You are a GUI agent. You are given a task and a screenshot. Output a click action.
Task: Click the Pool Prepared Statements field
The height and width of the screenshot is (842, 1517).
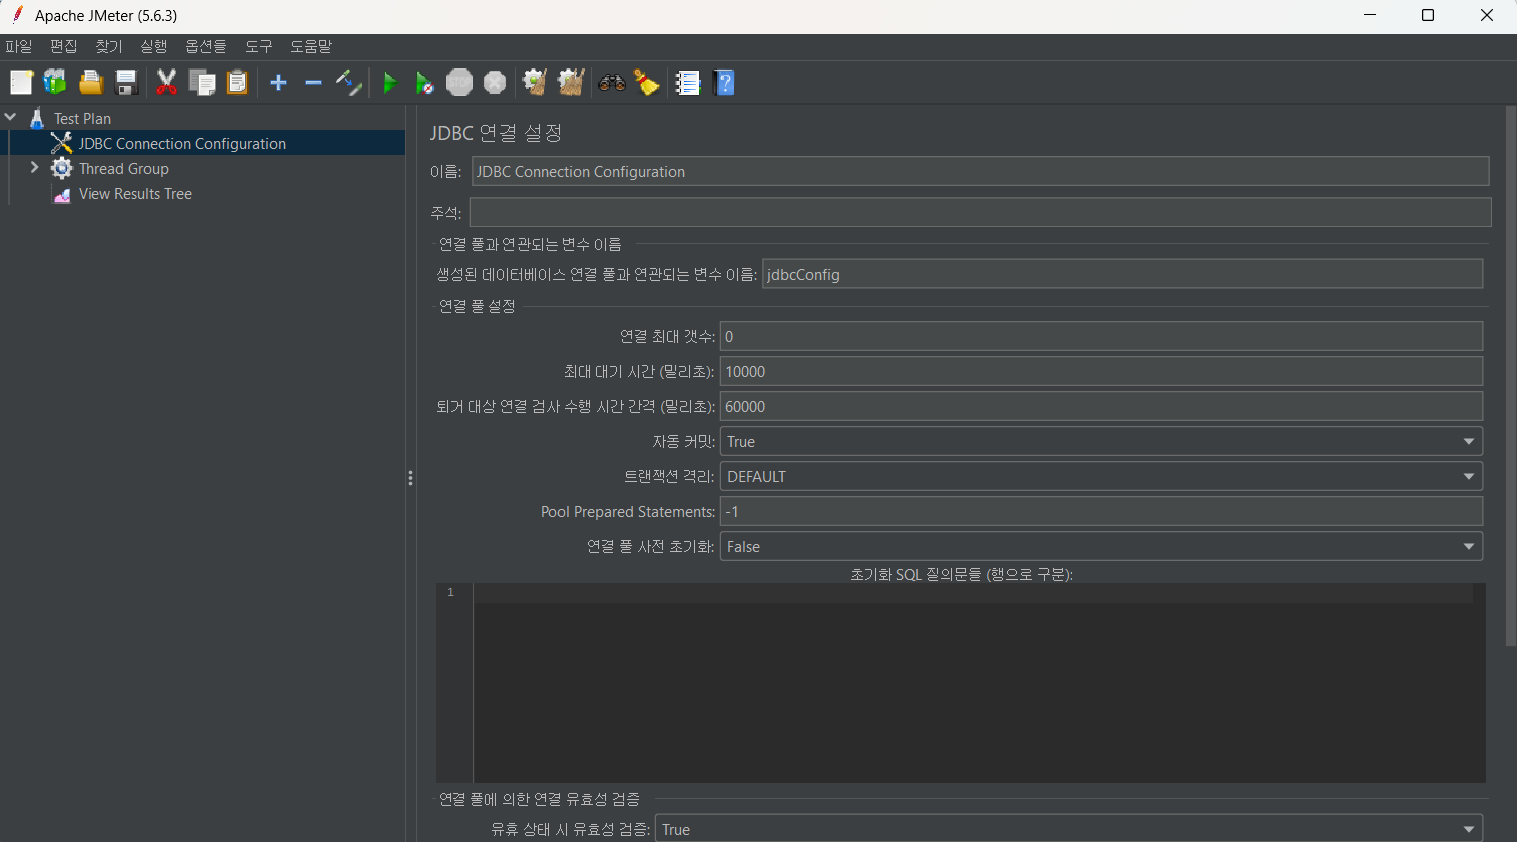coord(1101,511)
